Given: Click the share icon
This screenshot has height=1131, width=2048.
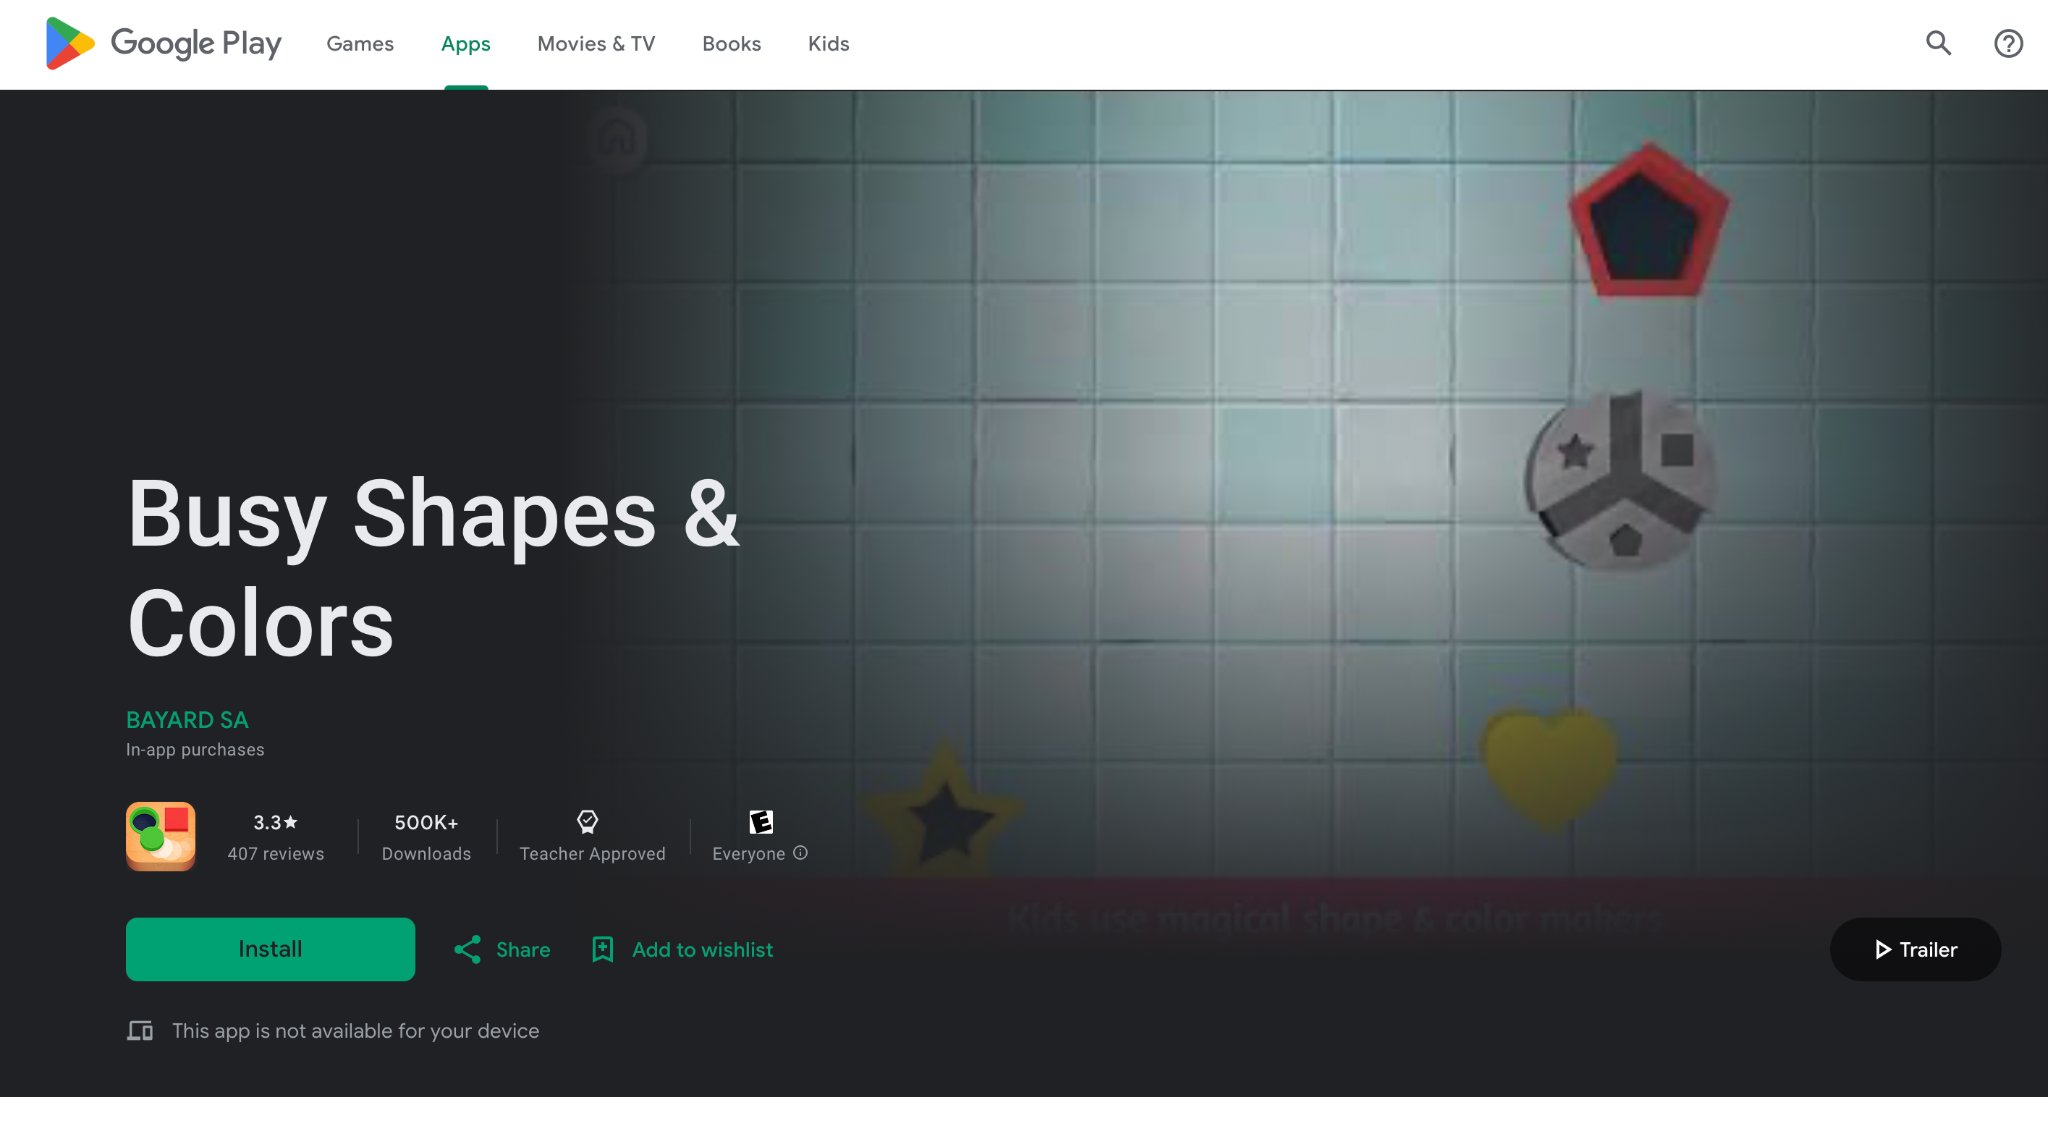Looking at the screenshot, I should pos(467,949).
